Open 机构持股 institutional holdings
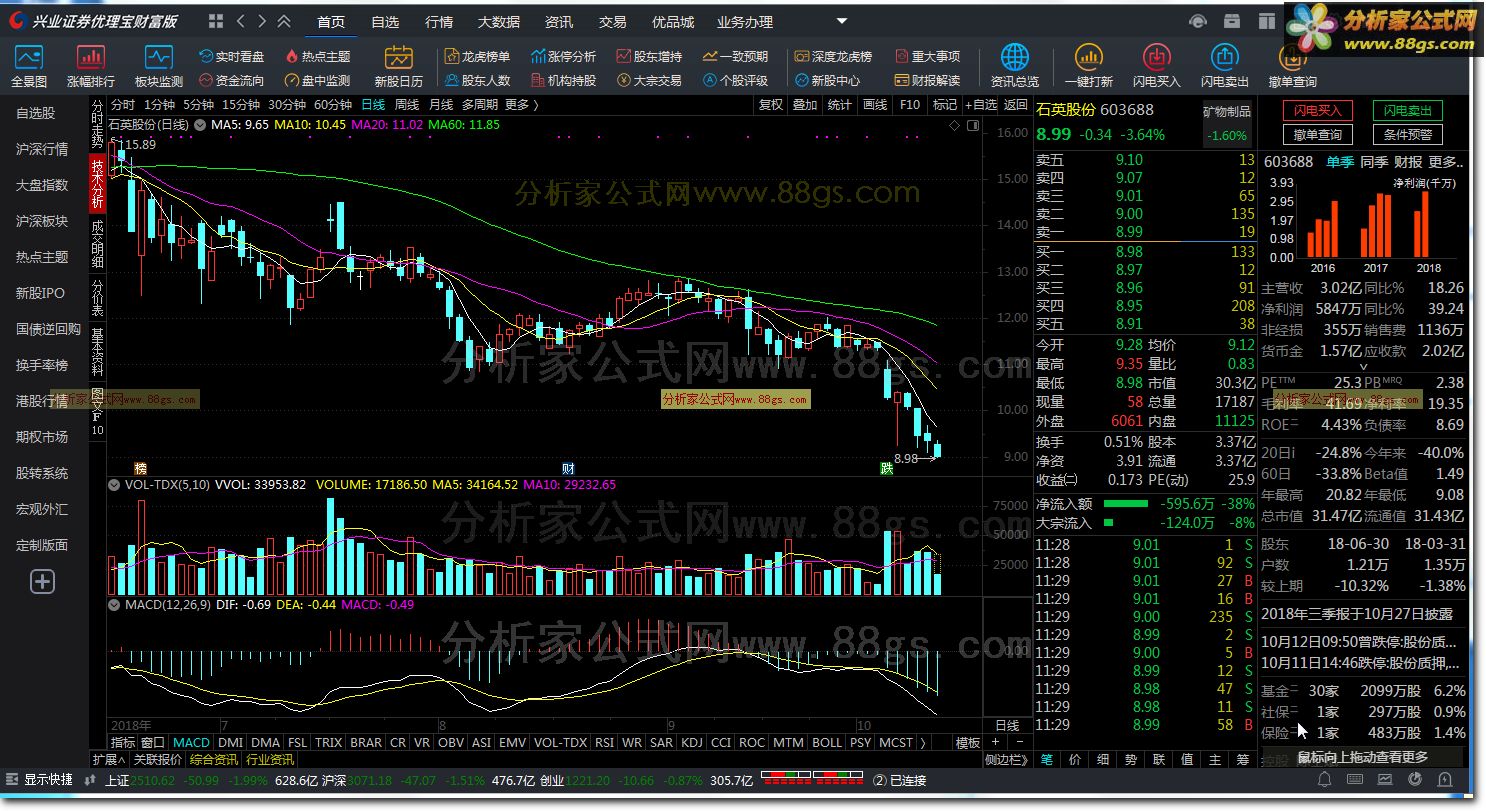Screen dimensions: 1486x811 (563, 81)
